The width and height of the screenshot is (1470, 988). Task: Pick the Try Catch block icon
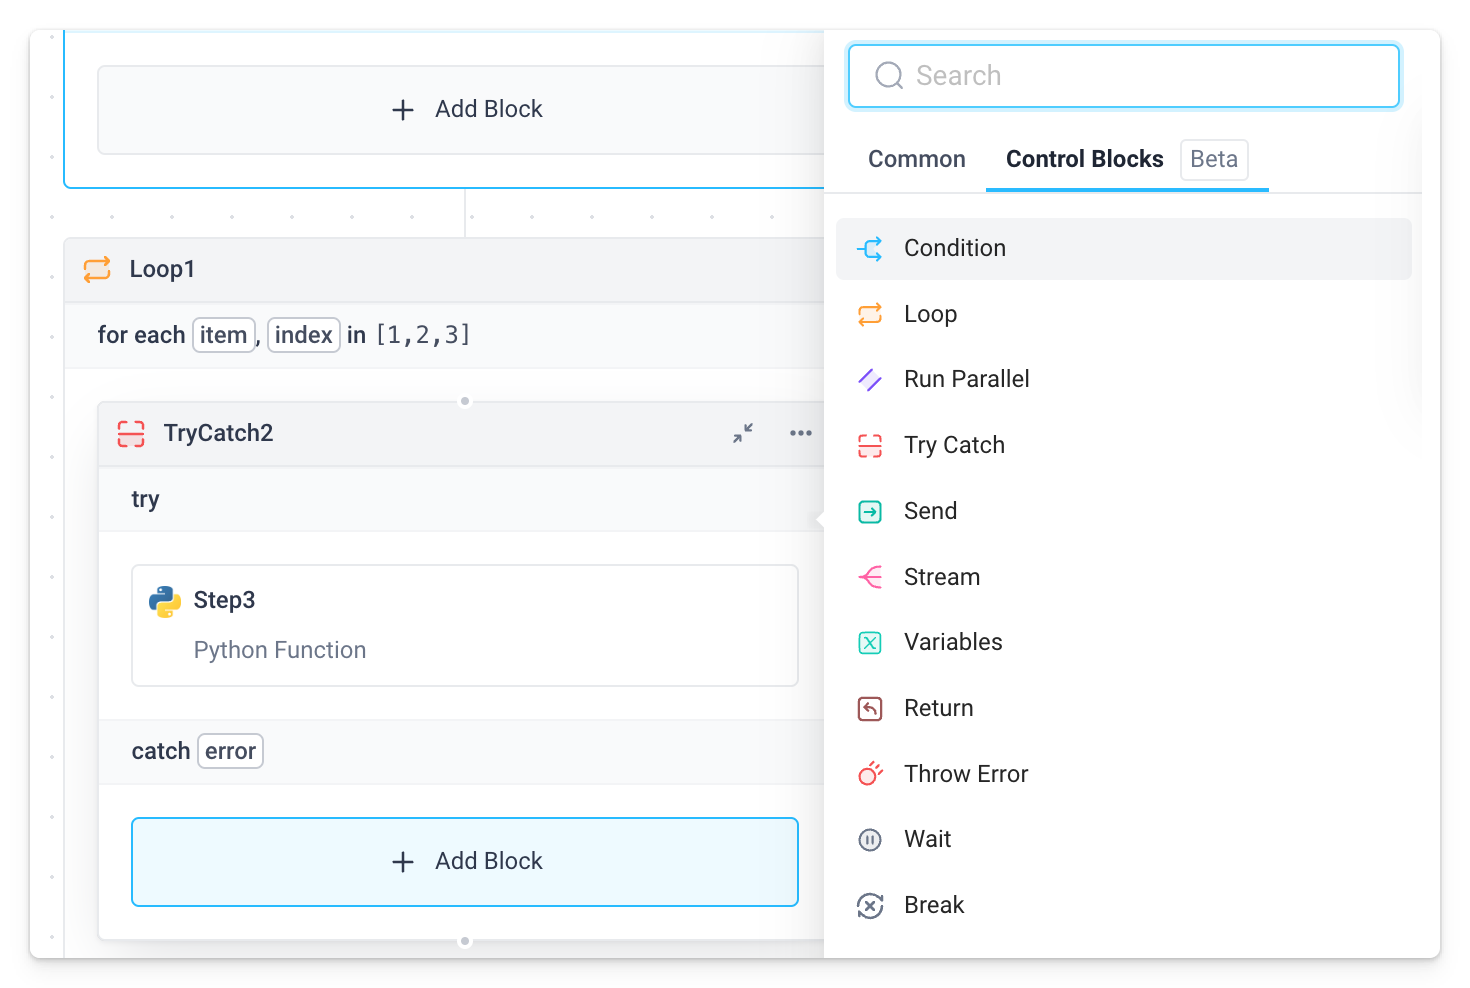click(x=870, y=446)
